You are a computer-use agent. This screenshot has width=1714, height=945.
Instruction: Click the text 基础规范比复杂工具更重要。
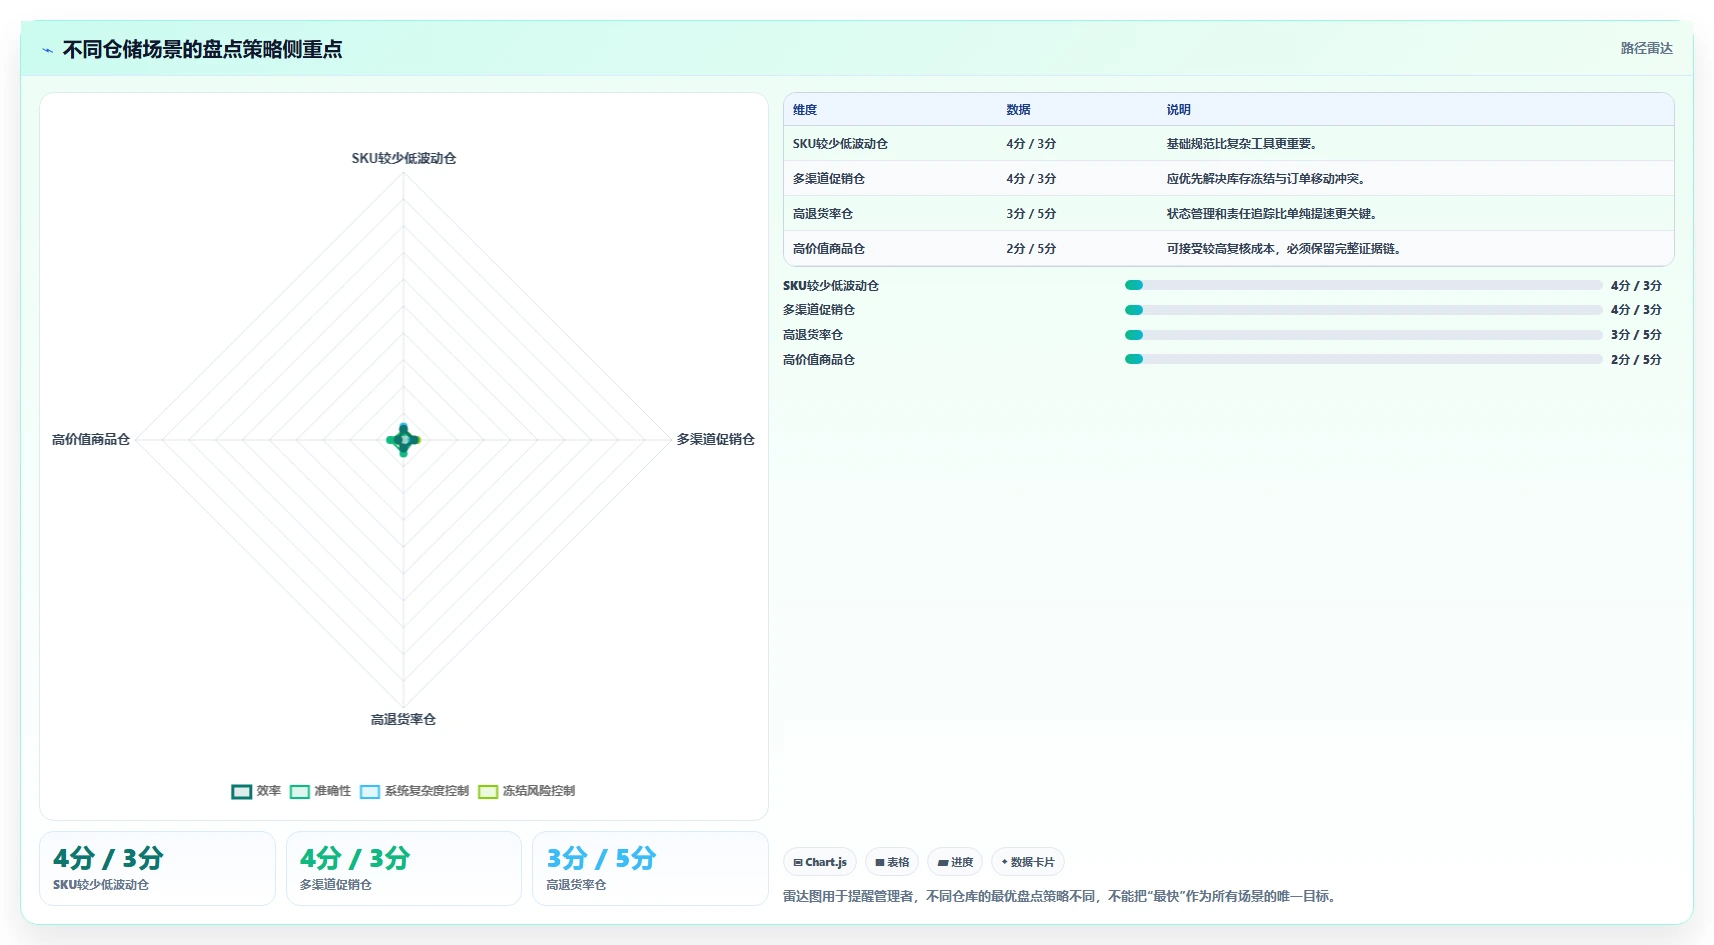pos(1243,144)
